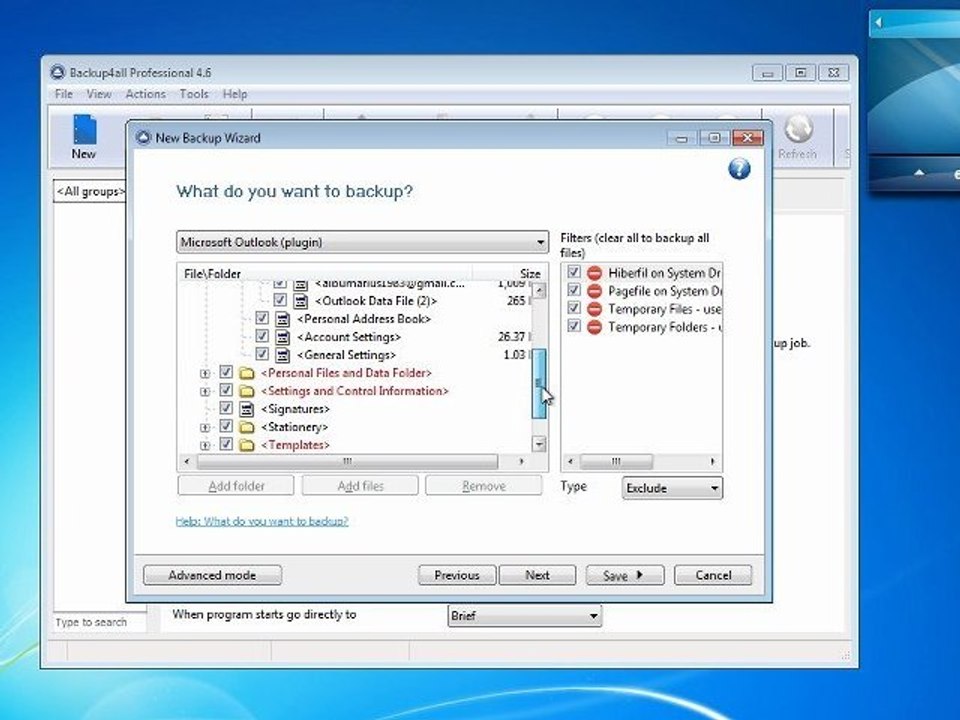Viewport: 960px width, 720px height.
Task: Click the left arrow on desktop sidebar gadget
Action: coord(878,23)
